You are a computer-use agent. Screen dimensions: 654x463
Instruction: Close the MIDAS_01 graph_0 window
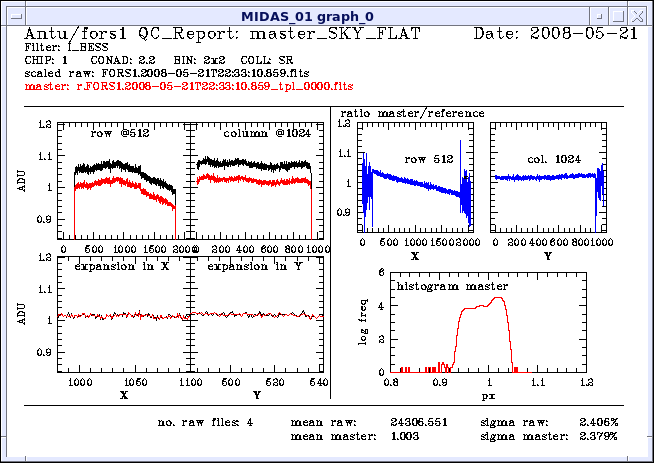[640, 12]
